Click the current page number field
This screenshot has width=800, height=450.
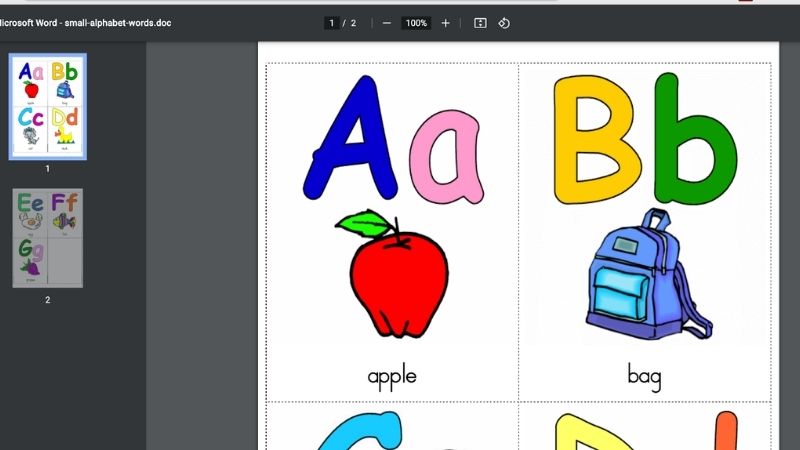(331, 23)
